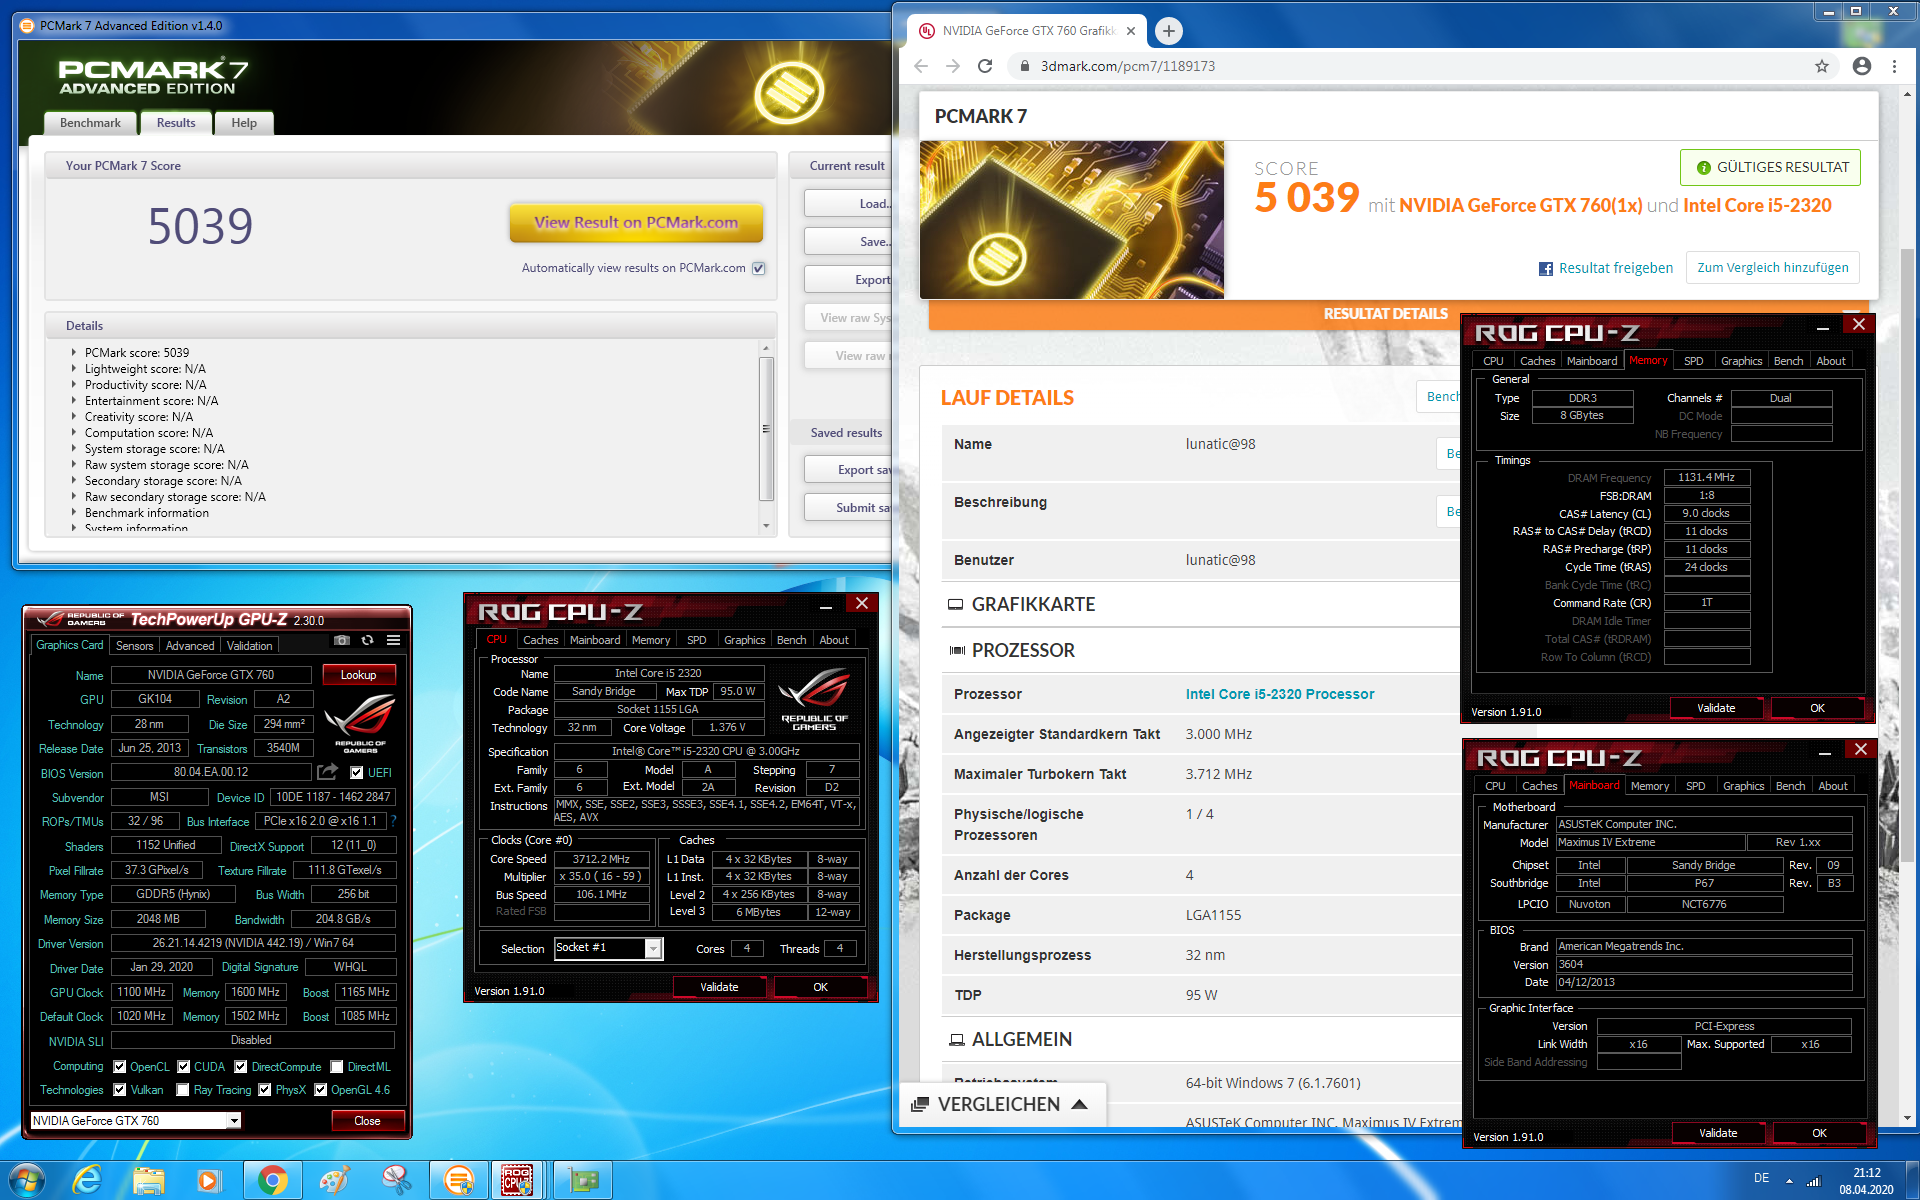Uncheck Automatically view results on PCMark.com
Viewport: 1920px width, 1200px height.
coord(758,268)
